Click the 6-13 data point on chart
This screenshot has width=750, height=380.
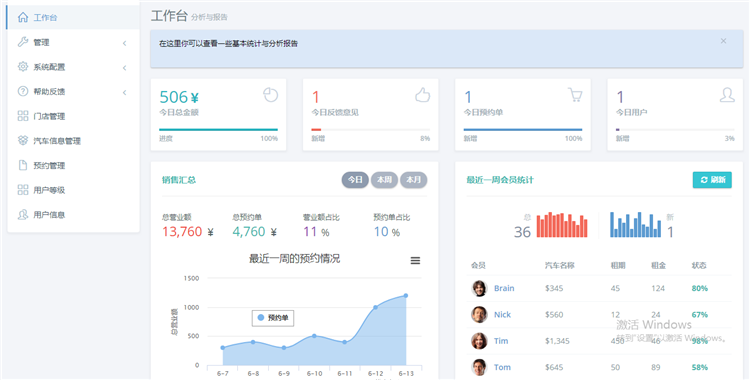pyautogui.click(x=406, y=295)
